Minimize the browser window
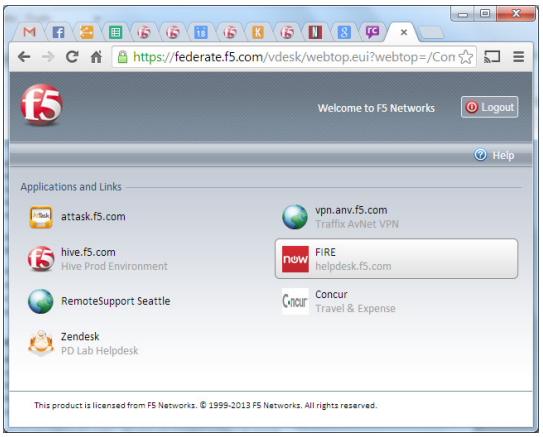The height and width of the screenshot is (437, 543). [x=462, y=14]
